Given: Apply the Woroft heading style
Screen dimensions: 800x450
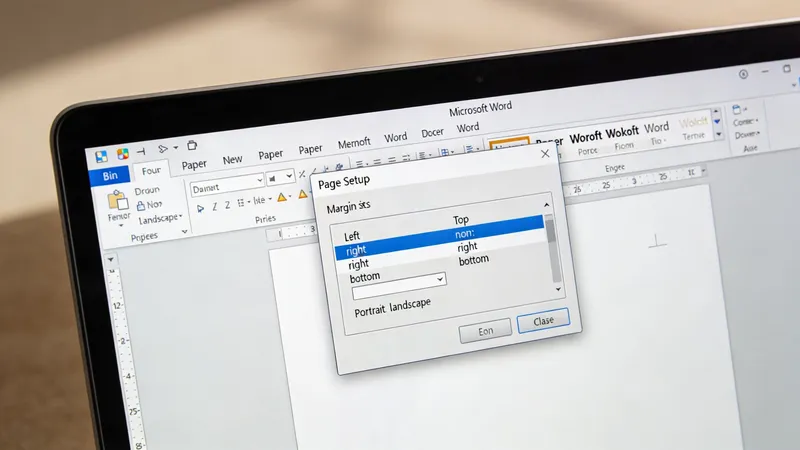Looking at the screenshot, I should (586, 137).
